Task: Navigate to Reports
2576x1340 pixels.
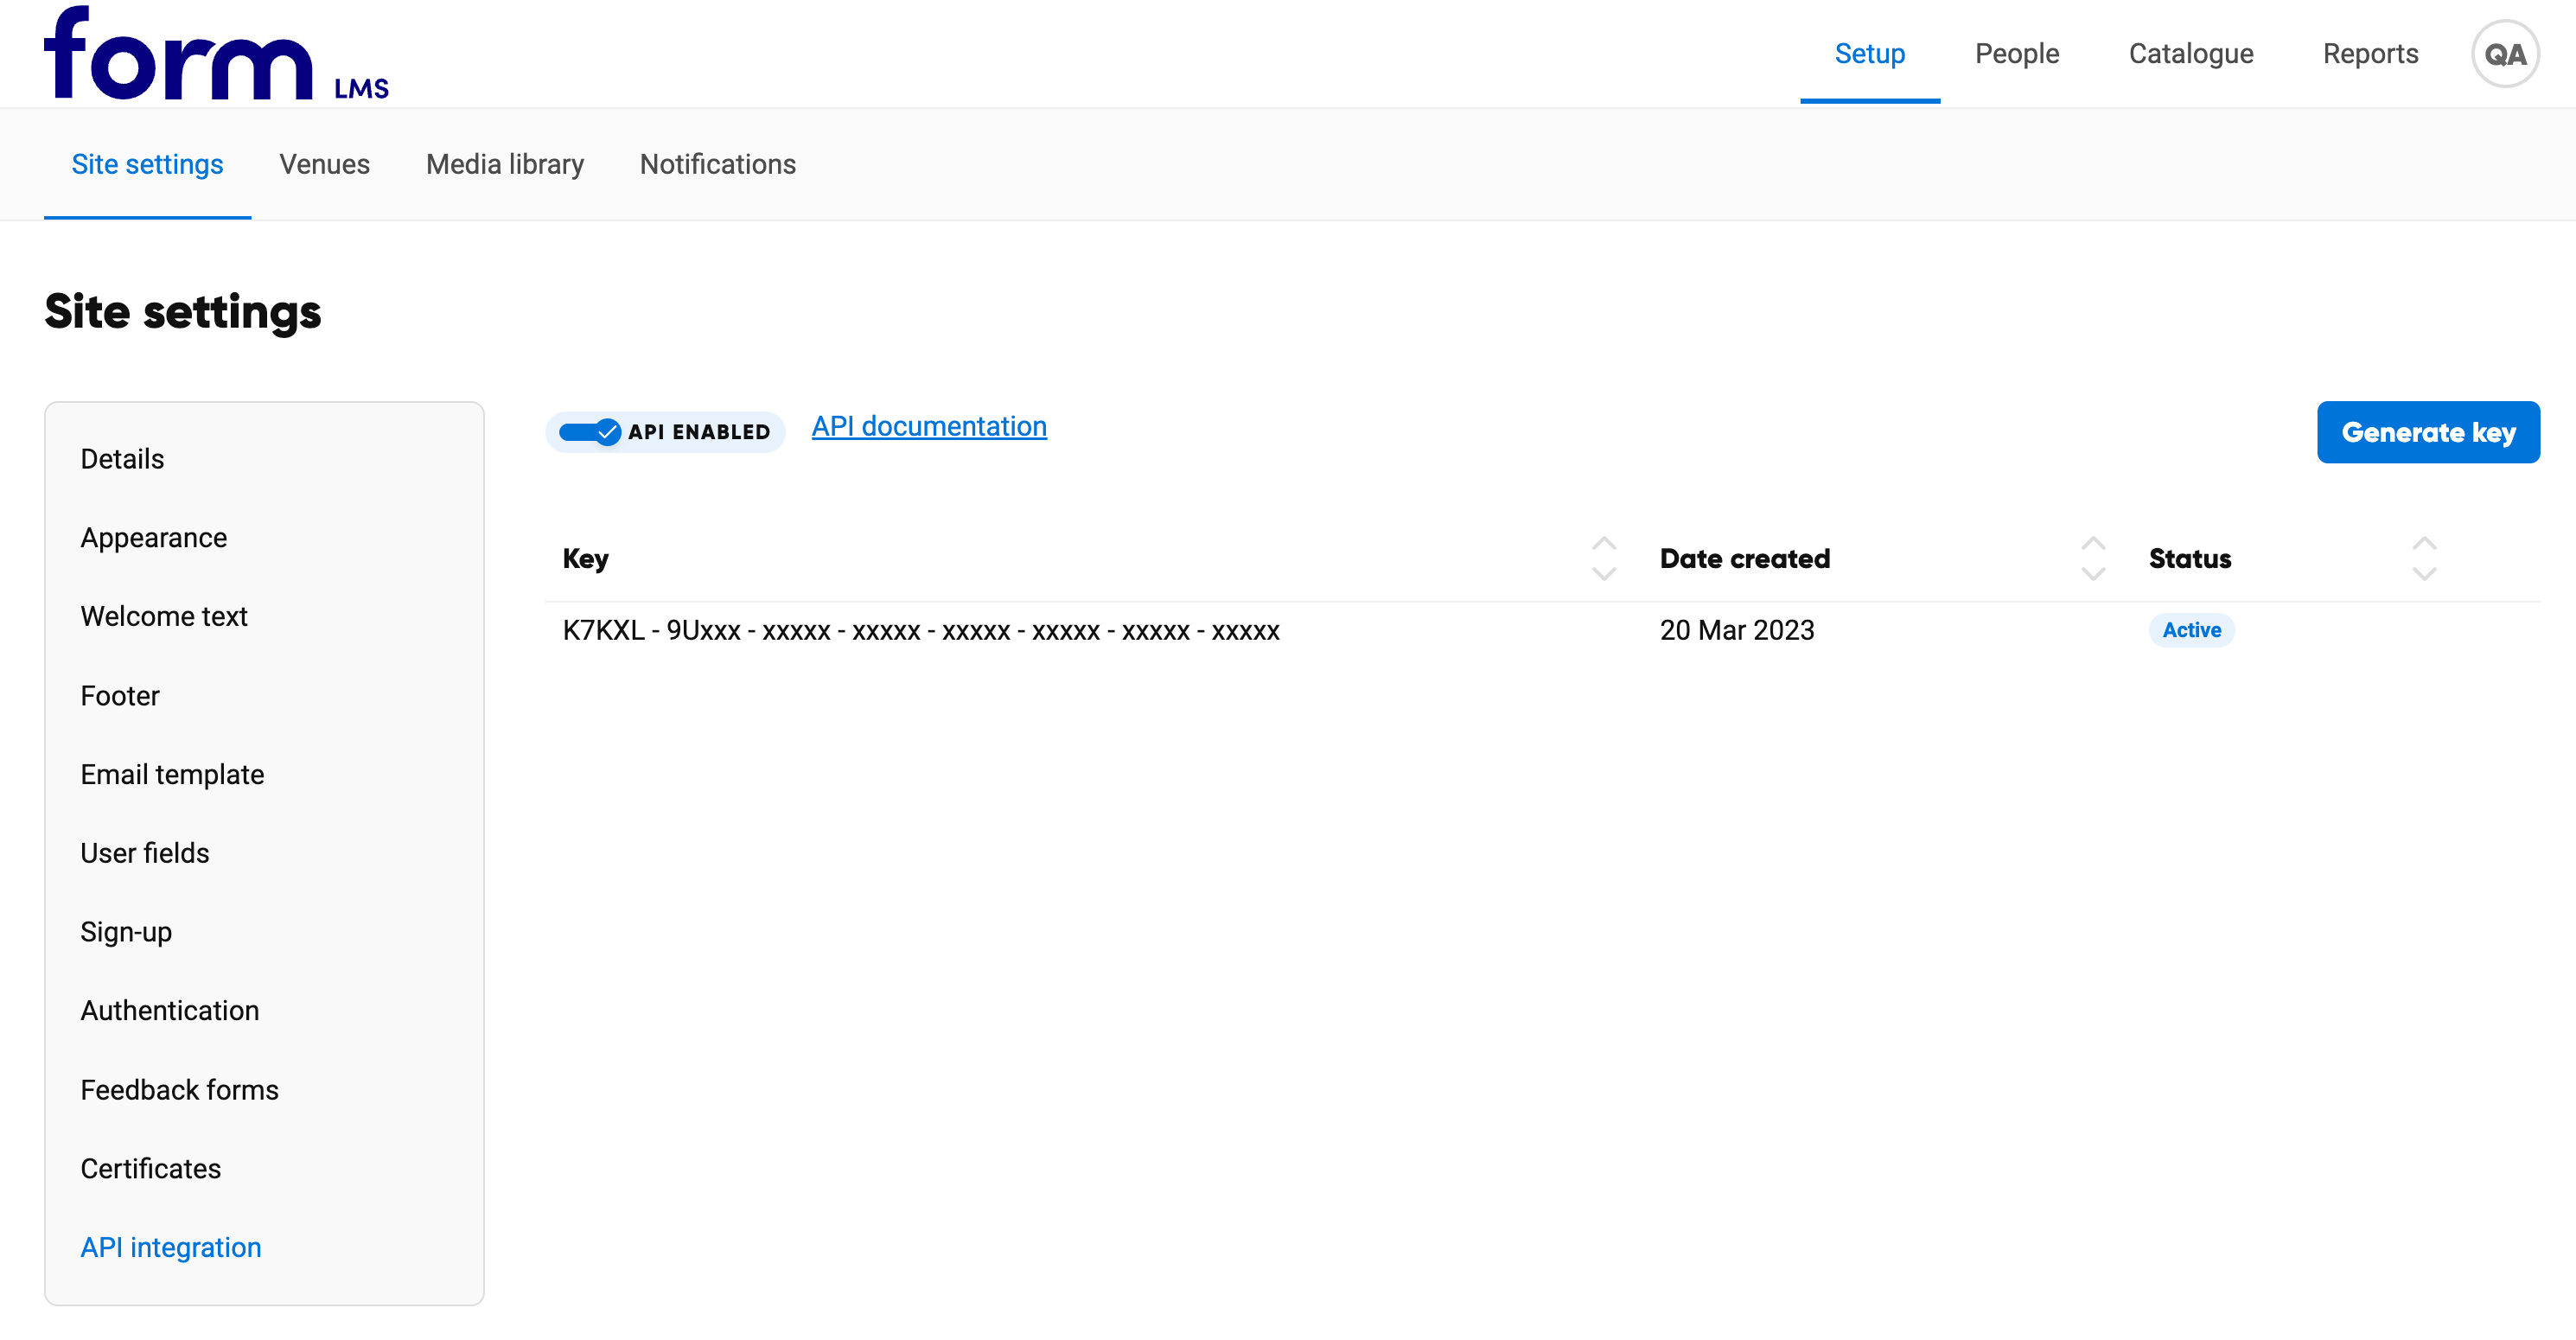Action: pyautogui.click(x=2370, y=54)
